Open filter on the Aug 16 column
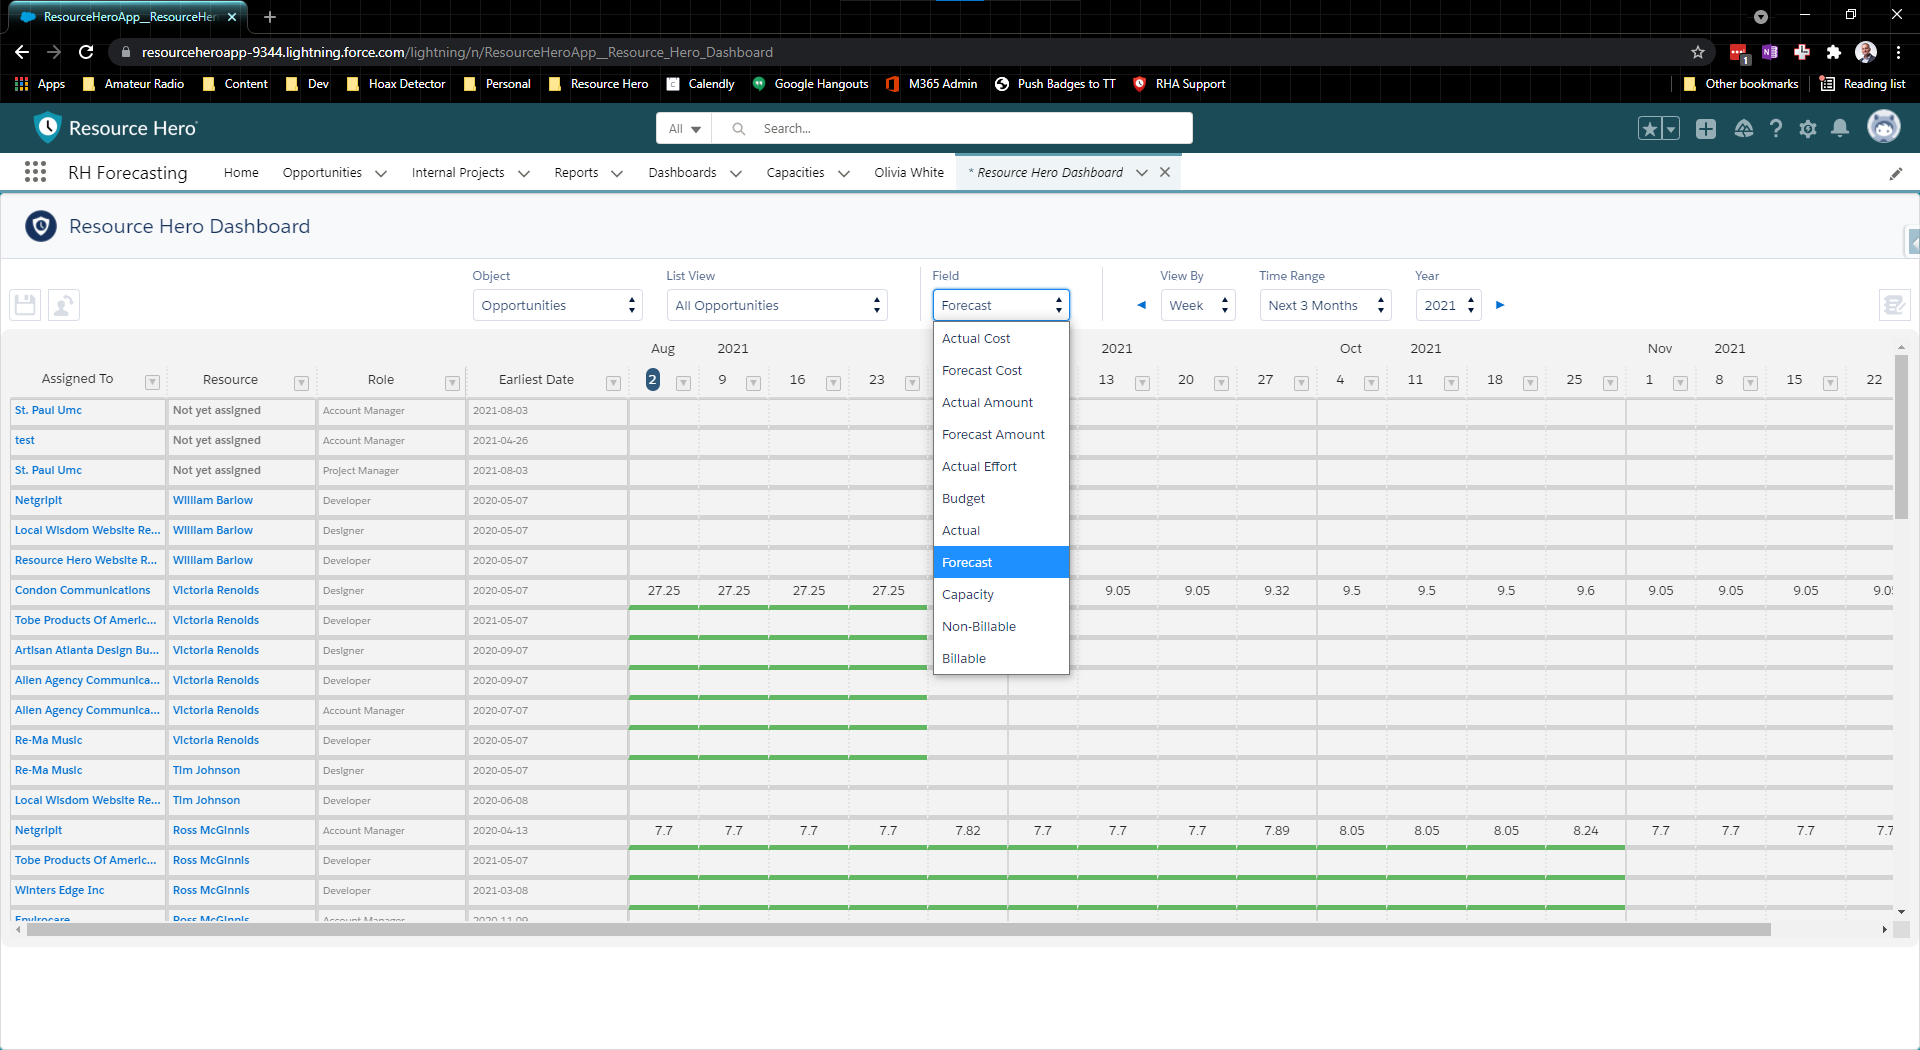This screenshot has height=1050, width=1920. (833, 382)
